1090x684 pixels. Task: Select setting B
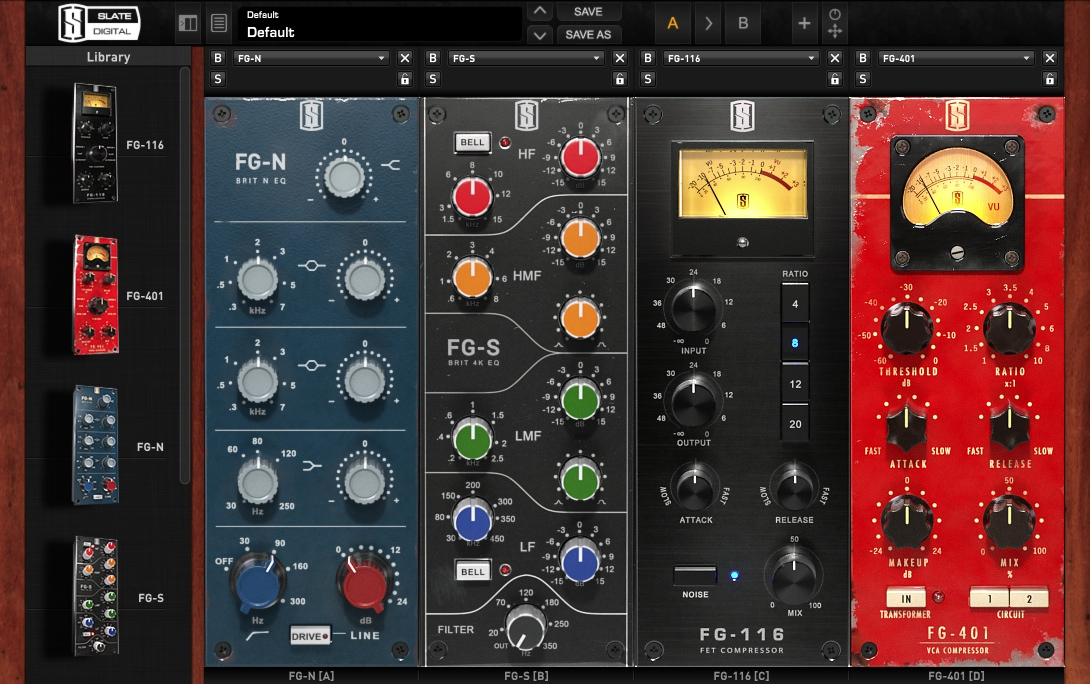[743, 23]
